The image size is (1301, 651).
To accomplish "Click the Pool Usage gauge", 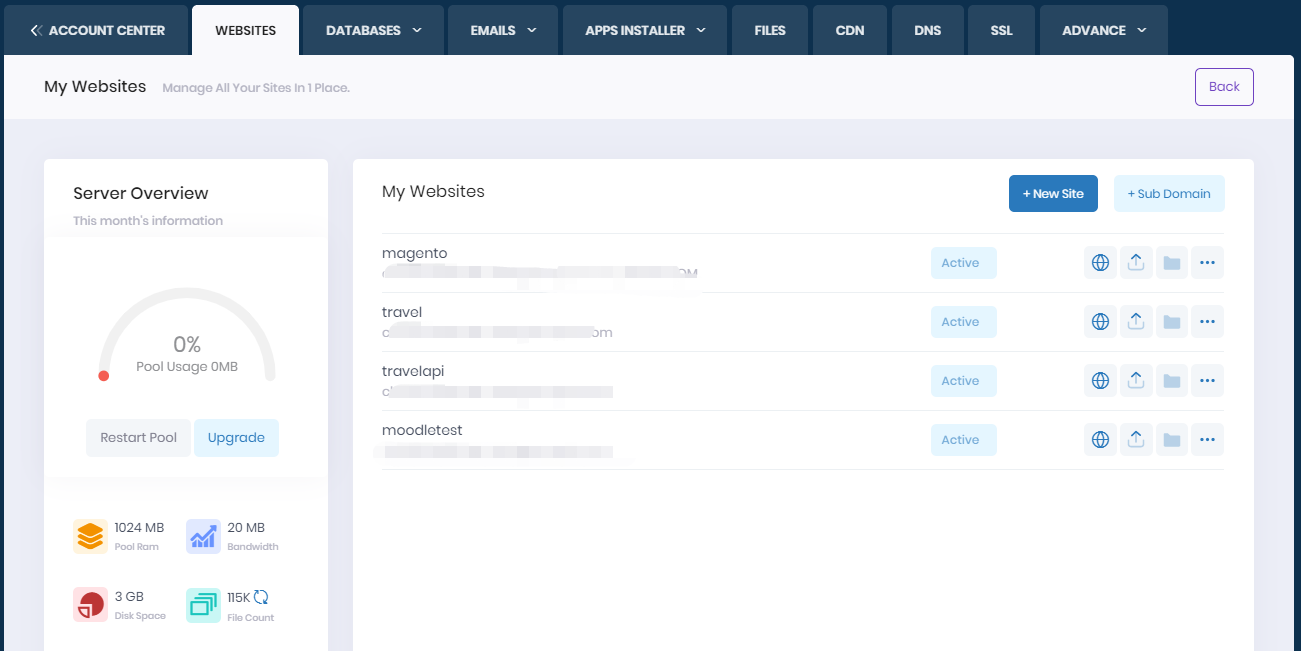I will (x=186, y=345).
